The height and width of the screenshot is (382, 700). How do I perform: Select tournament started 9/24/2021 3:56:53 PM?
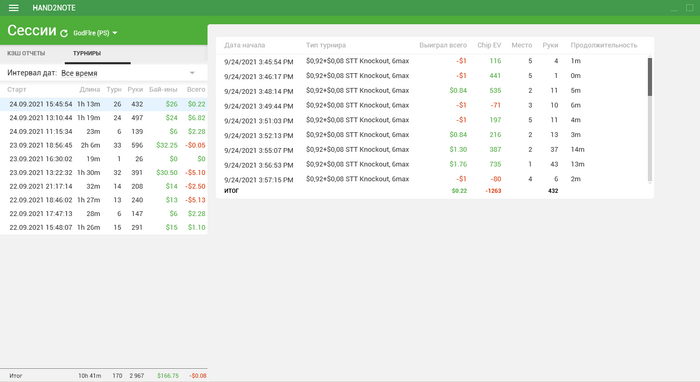pyautogui.click(x=432, y=164)
